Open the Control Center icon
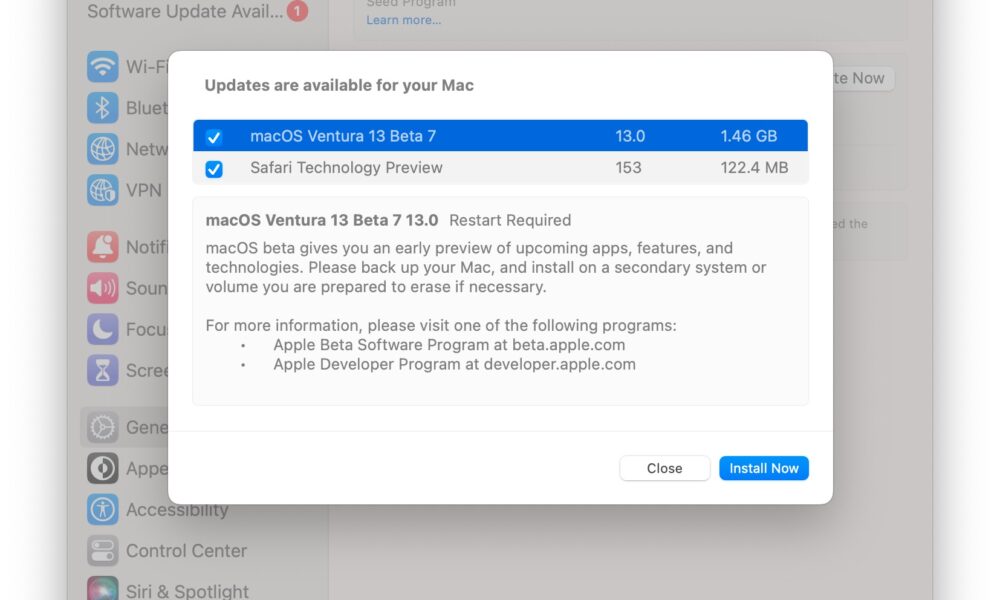 coord(103,551)
